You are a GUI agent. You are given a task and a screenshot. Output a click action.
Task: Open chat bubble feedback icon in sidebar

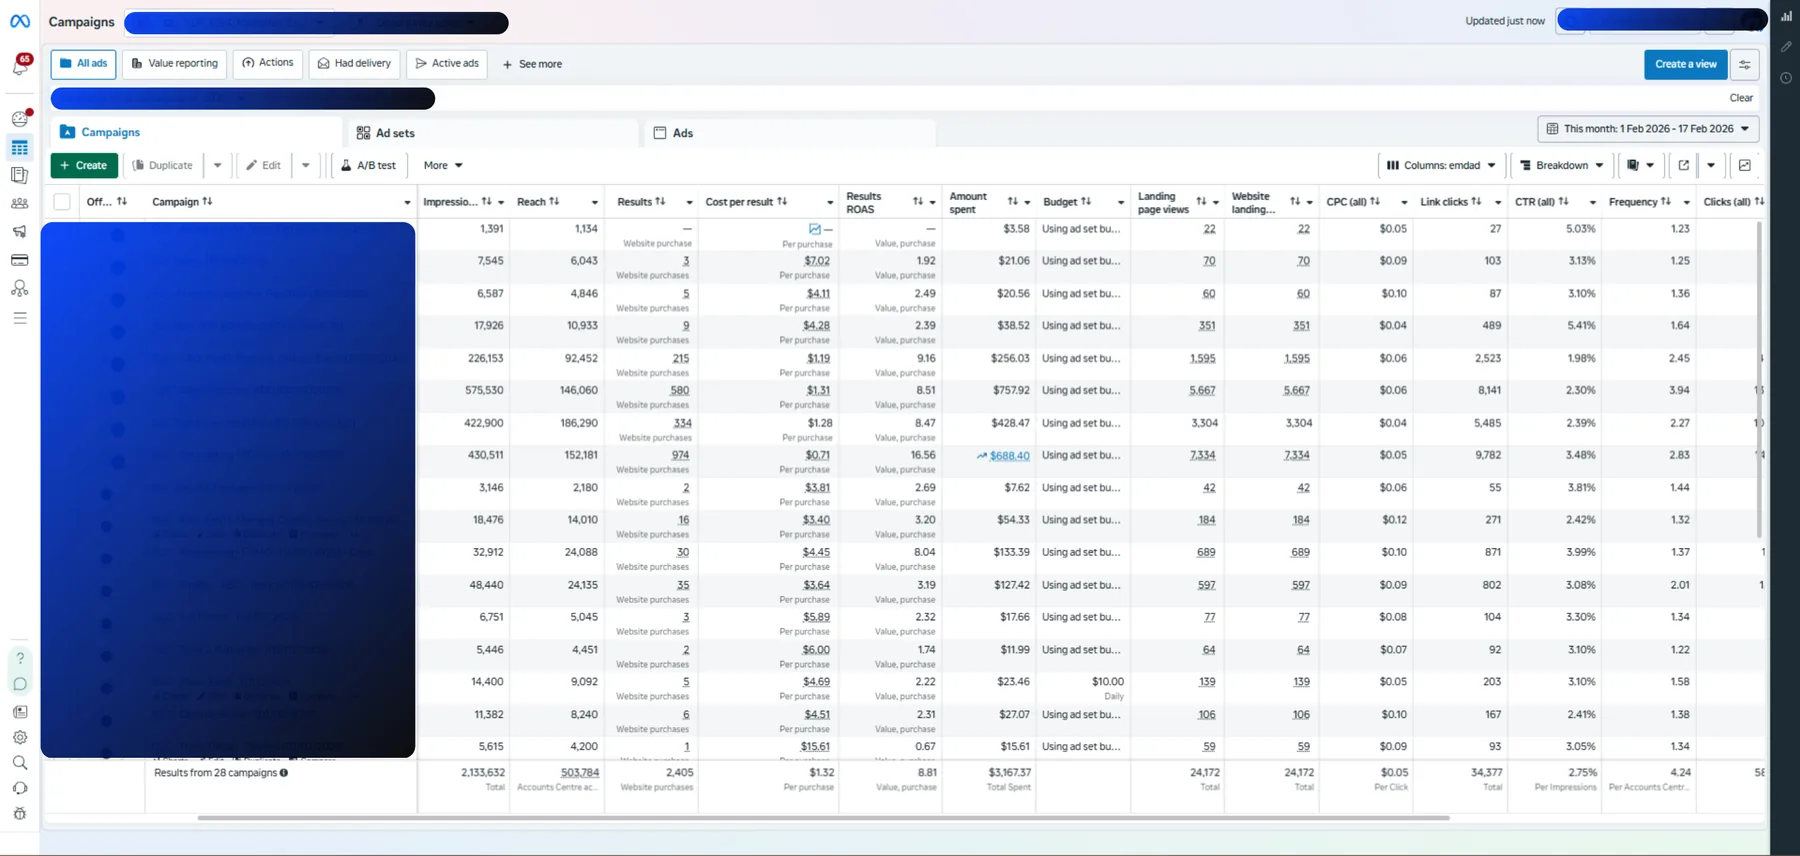pyautogui.click(x=20, y=685)
